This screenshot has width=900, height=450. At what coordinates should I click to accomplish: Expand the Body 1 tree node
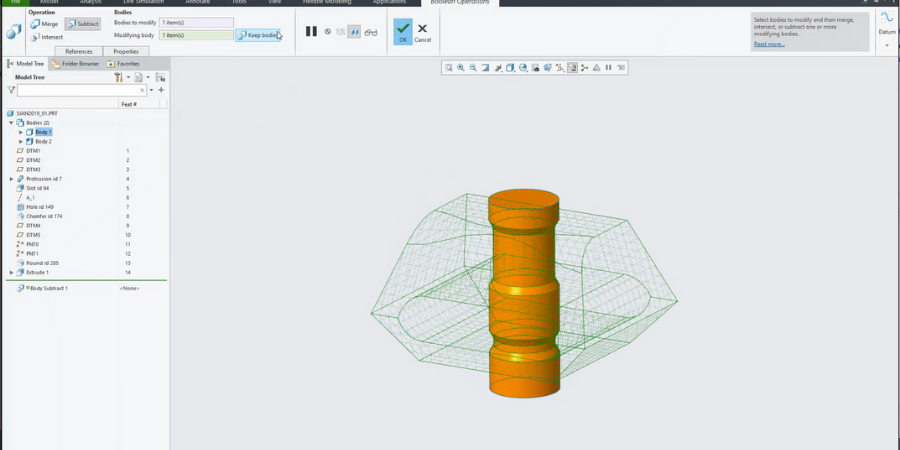(x=20, y=132)
